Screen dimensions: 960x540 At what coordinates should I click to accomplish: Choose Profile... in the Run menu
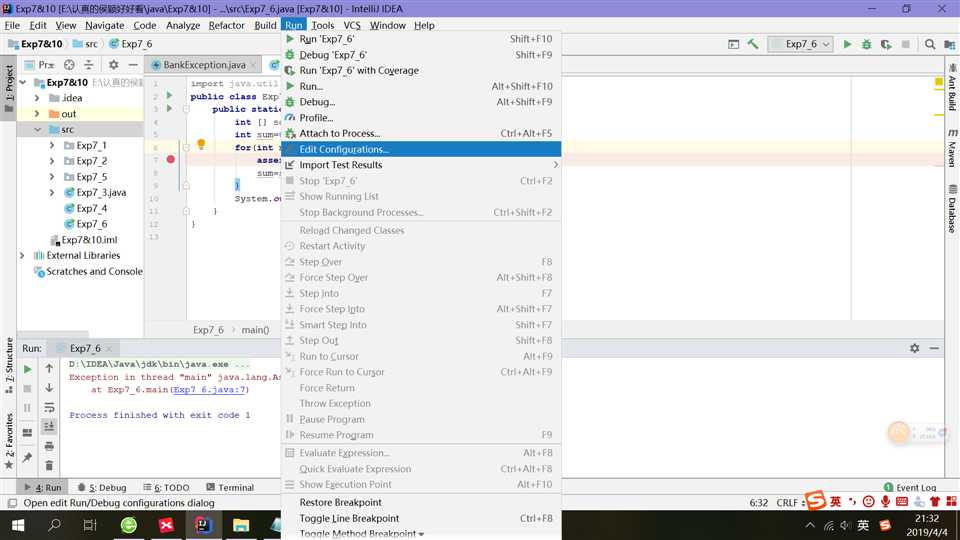(421, 118)
